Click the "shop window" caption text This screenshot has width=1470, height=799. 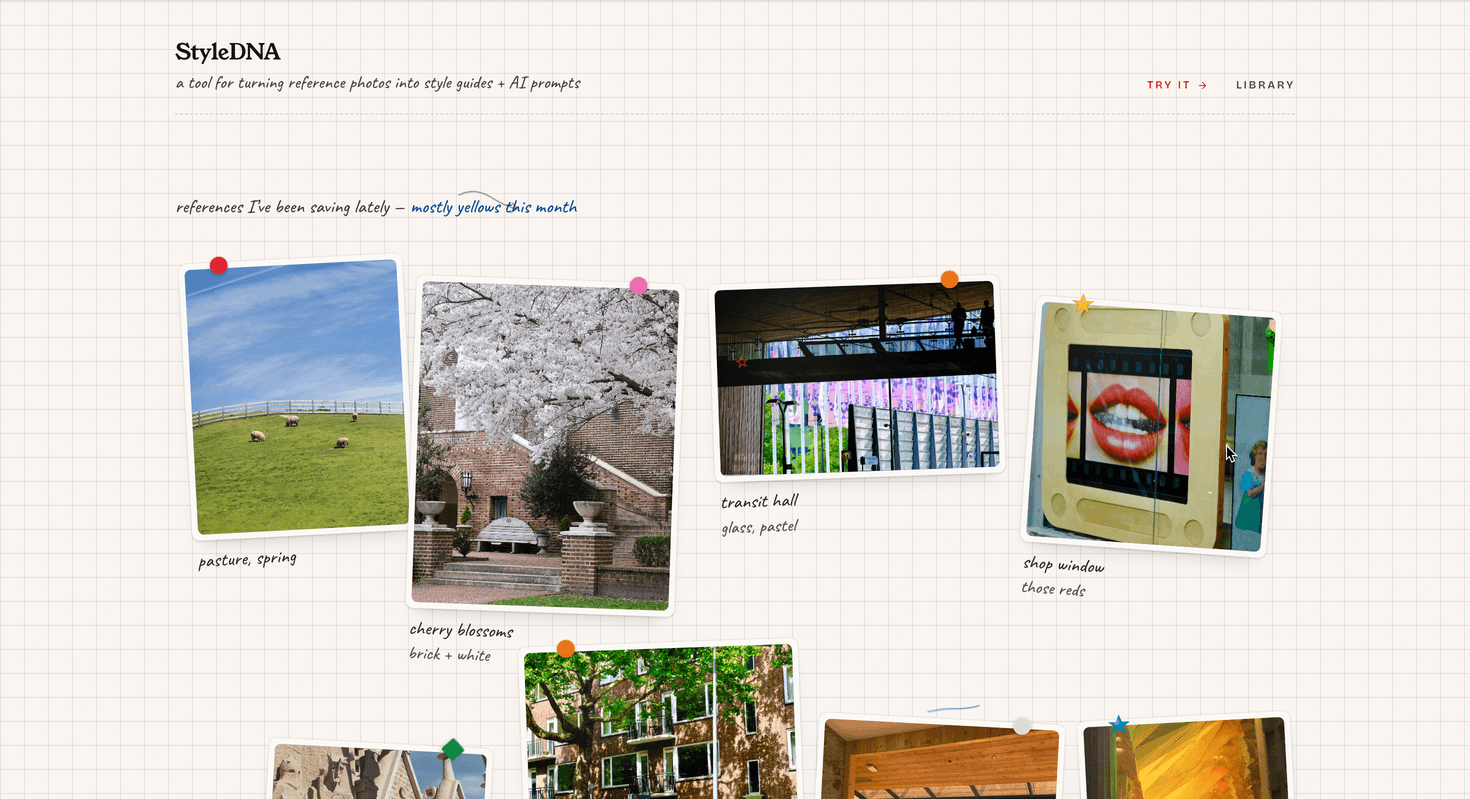(1063, 566)
